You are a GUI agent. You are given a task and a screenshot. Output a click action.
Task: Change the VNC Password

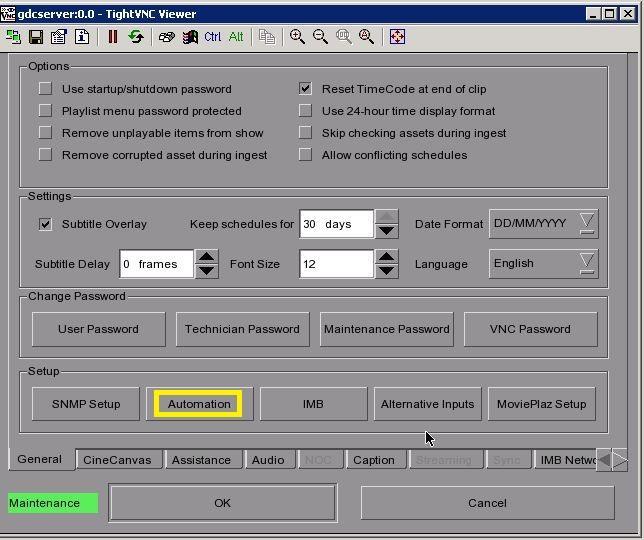pyautogui.click(x=530, y=329)
